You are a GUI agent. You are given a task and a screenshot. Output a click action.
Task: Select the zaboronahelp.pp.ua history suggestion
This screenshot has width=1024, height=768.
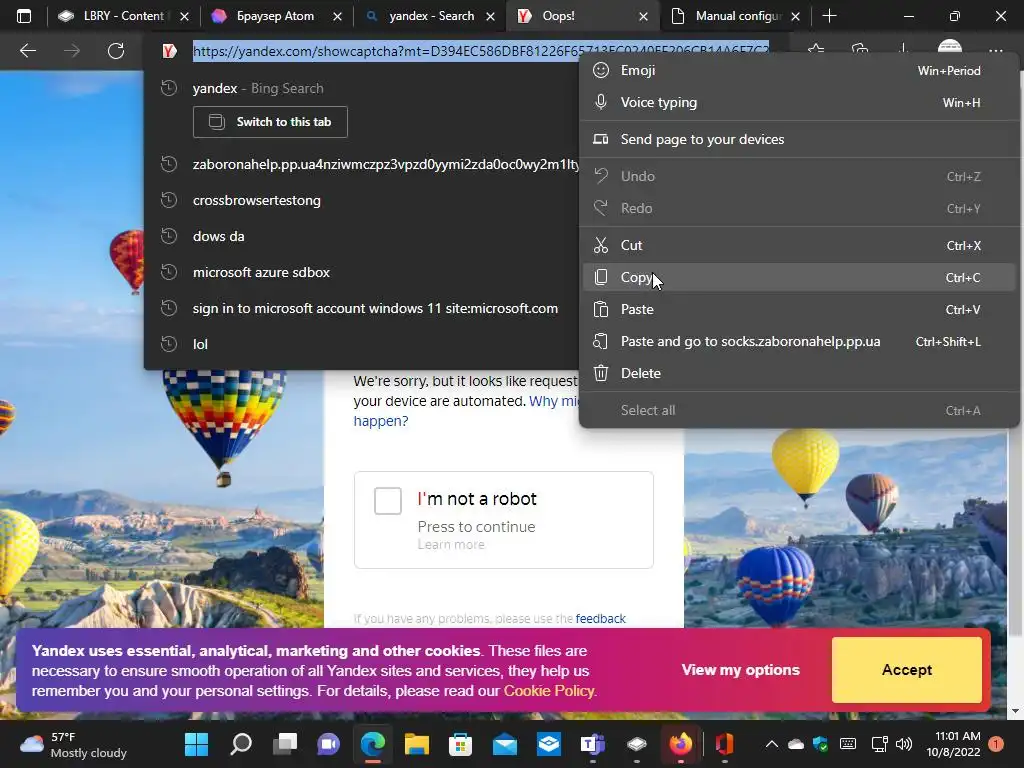[361, 164]
